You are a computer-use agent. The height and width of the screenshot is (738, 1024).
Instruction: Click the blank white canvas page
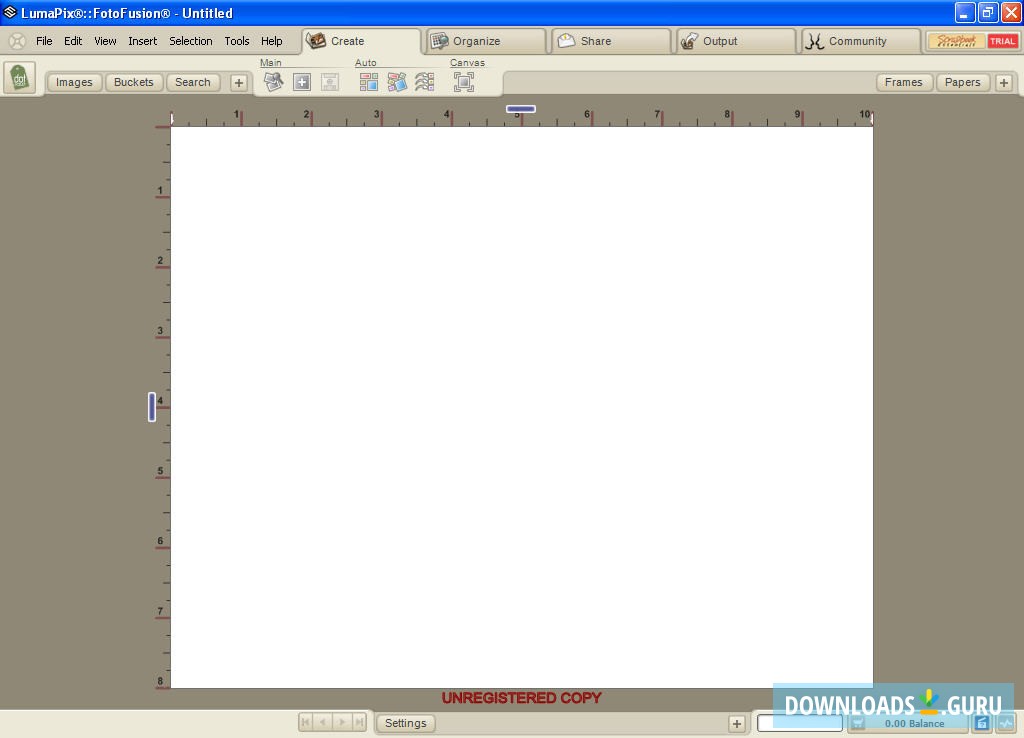[522, 407]
